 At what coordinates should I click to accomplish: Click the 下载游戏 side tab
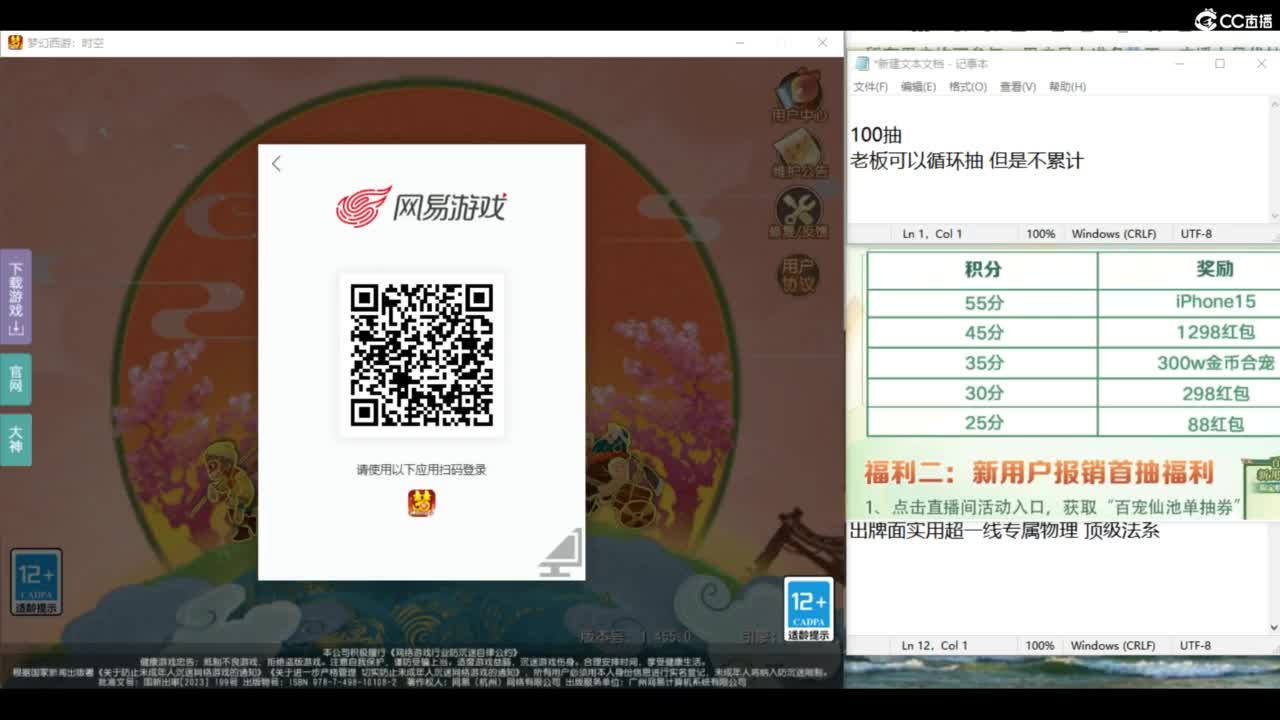15,297
